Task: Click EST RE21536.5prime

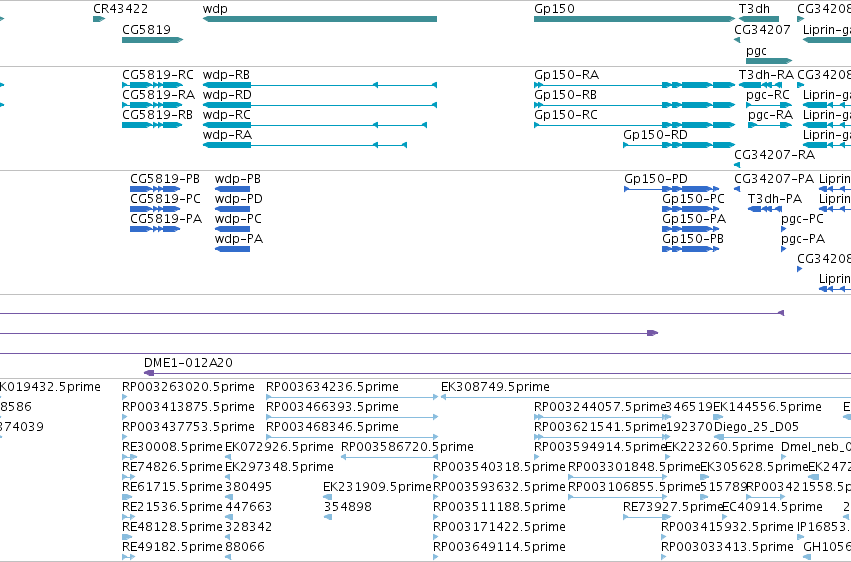Action: point(173,507)
